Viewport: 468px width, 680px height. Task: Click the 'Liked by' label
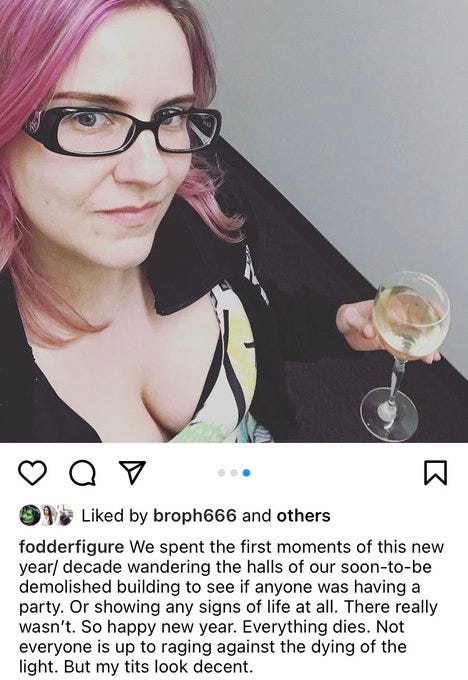pyautogui.click(x=115, y=516)
